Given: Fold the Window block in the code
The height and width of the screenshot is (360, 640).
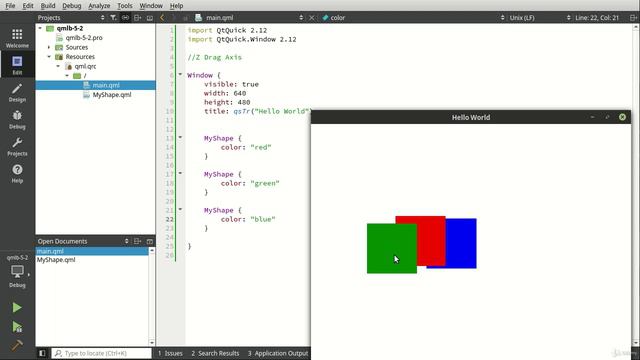Looking at the screenshot, I should (x=180, y=75).
